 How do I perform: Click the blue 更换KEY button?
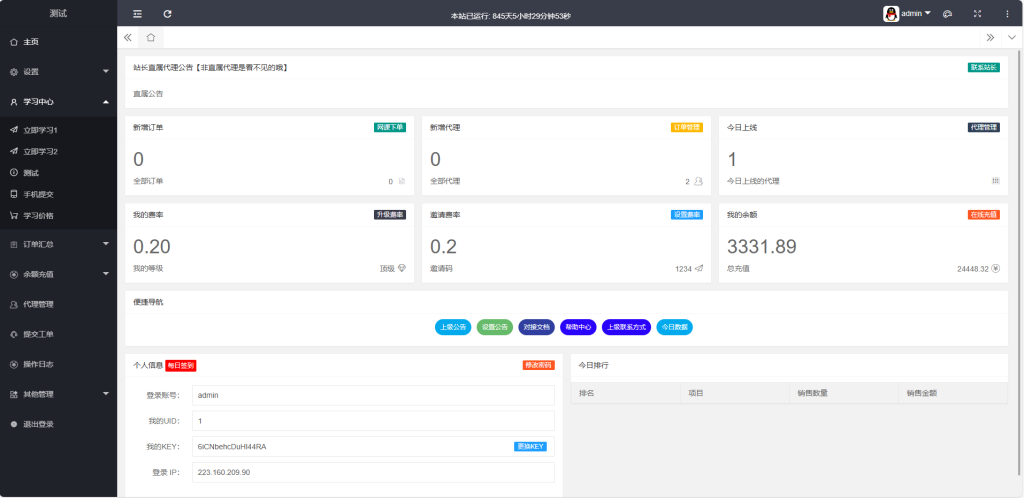(x=530, y=446)
